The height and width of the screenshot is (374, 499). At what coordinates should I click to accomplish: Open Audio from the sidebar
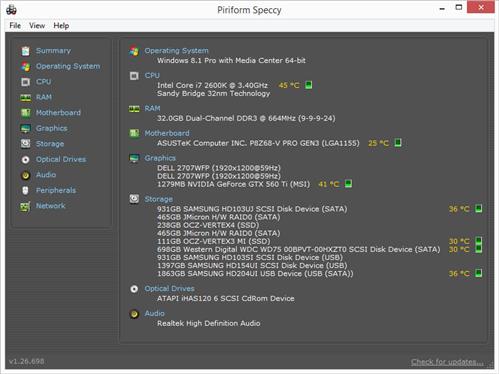click(x=46, y=175)
